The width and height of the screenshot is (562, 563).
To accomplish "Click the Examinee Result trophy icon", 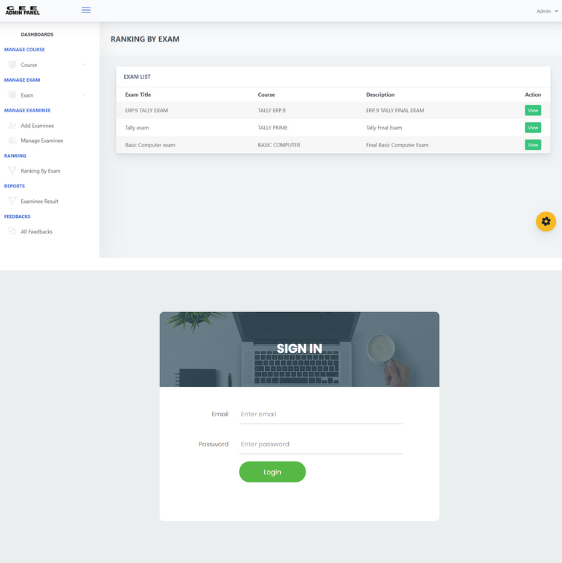I will [12, 201].
